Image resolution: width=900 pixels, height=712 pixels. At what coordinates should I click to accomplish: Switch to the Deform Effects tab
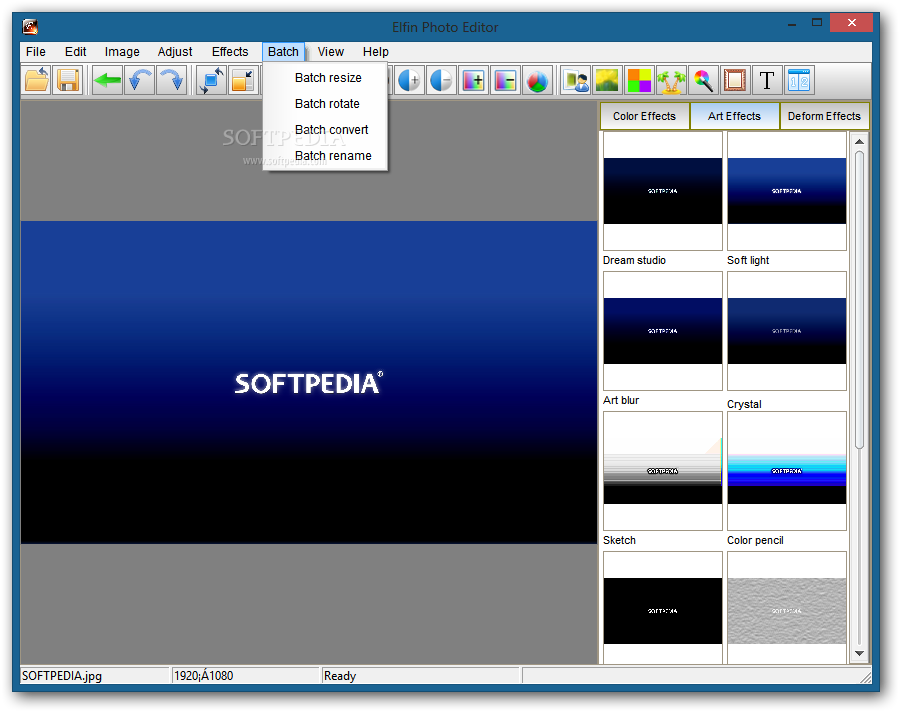click(x=824, y=116)
